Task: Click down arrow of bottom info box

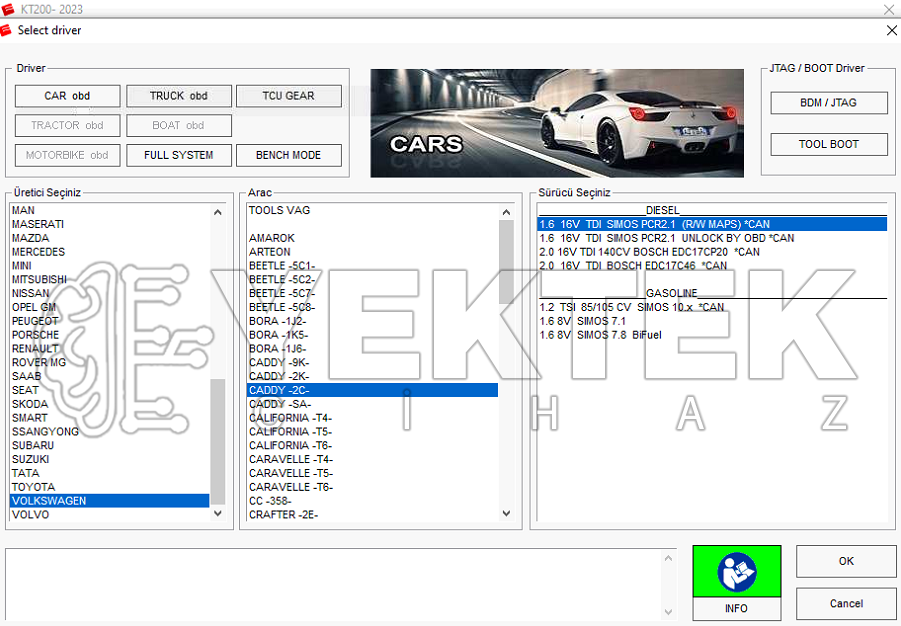Action: [668, 612]
